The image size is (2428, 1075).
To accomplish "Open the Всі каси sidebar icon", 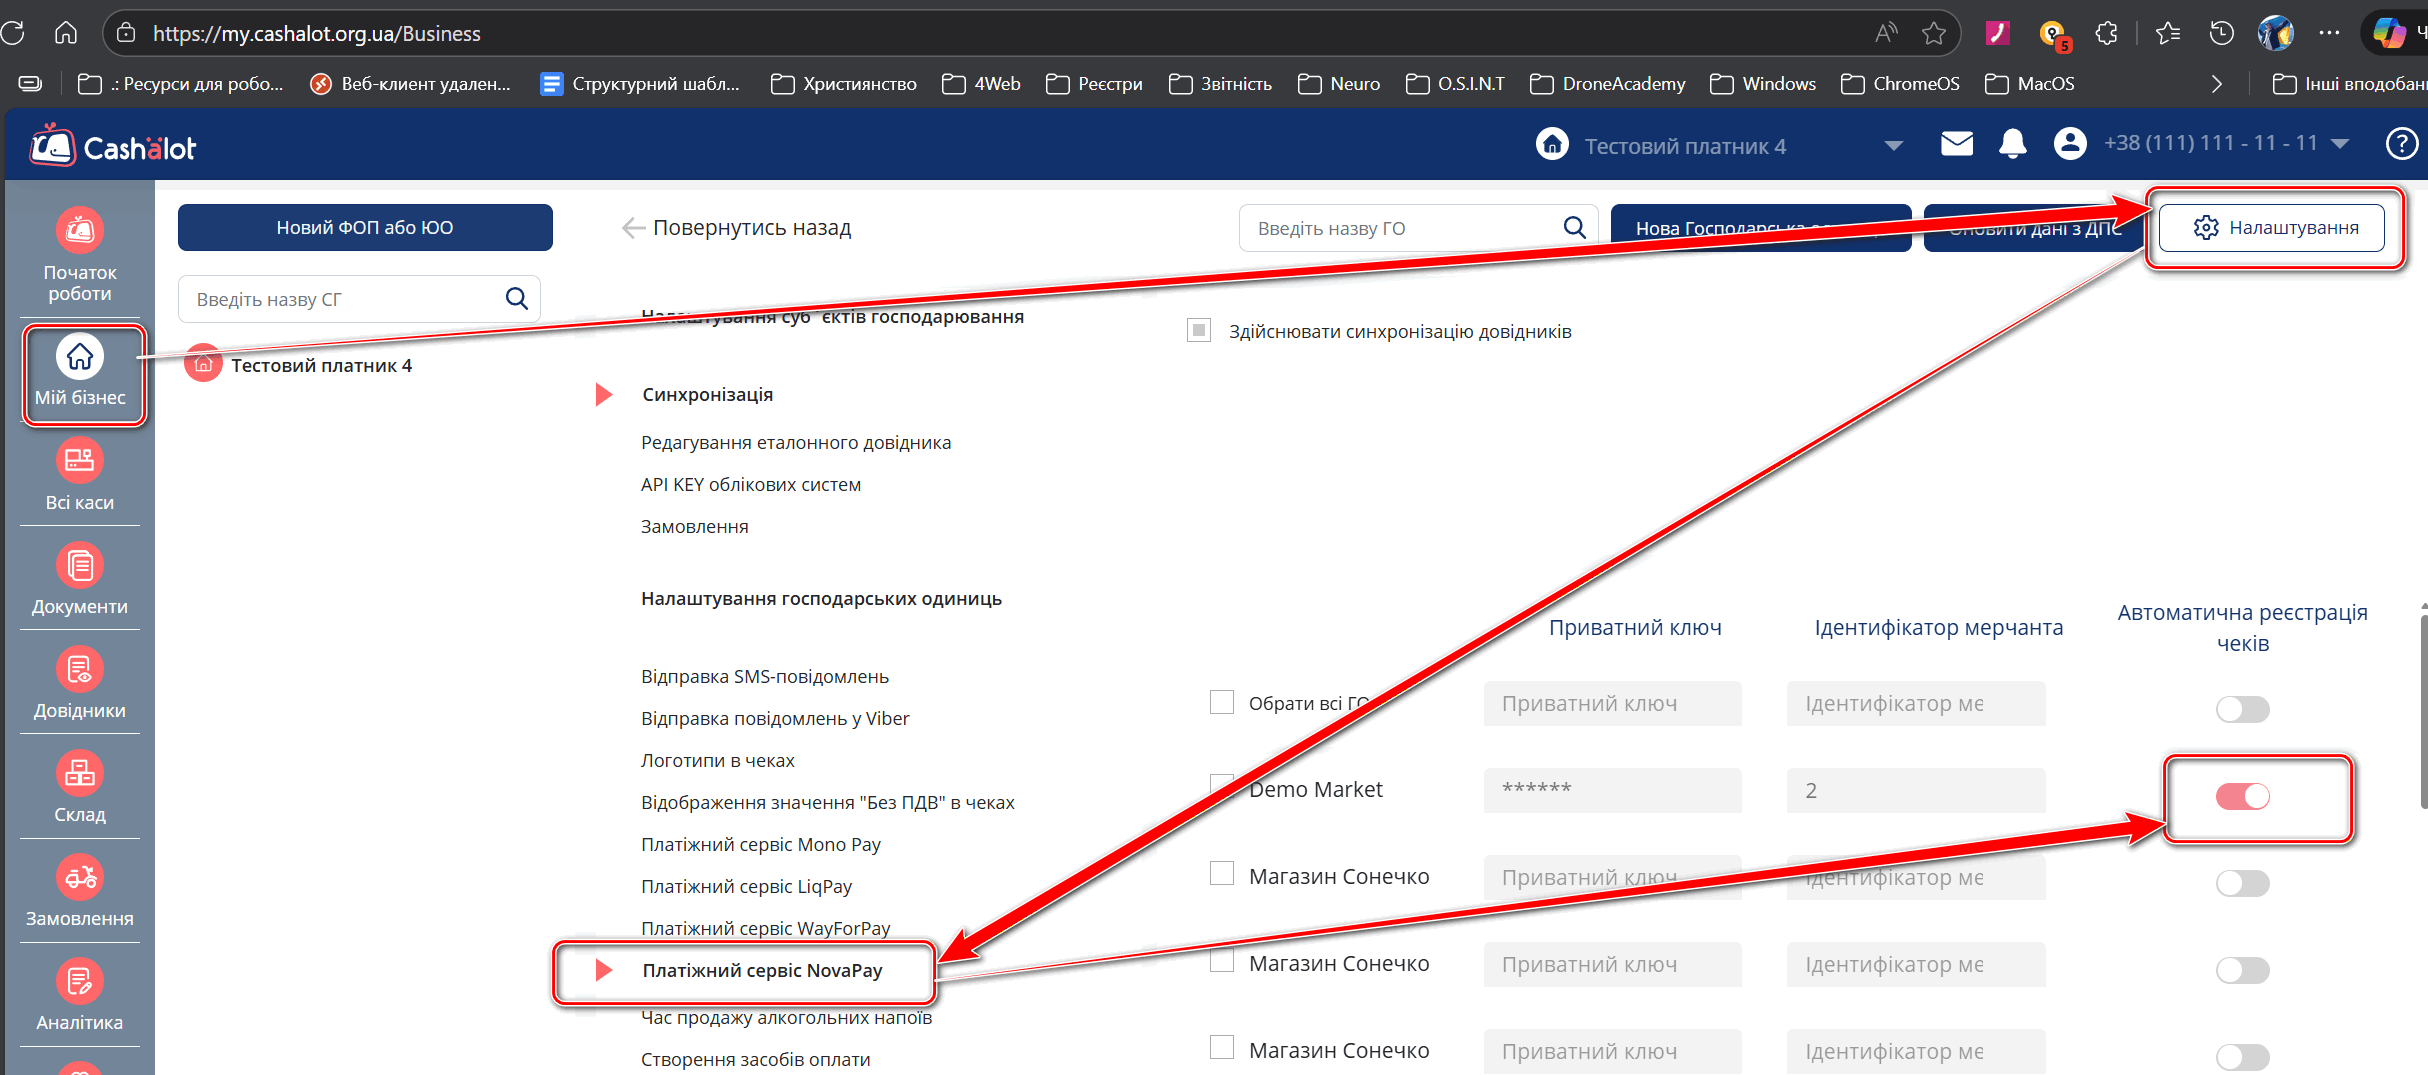I will tap(79, 476).
